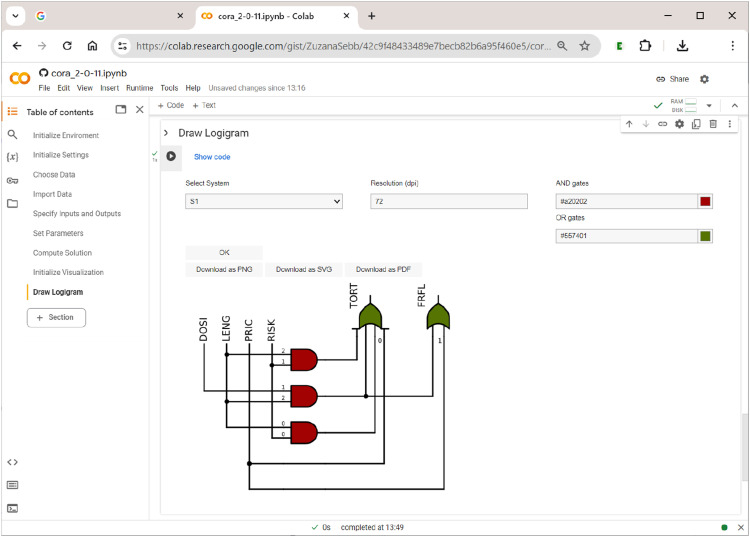This screenshot has width=750, height=537.
Task: Open the secrets key icon
Action: pos(12,180)
